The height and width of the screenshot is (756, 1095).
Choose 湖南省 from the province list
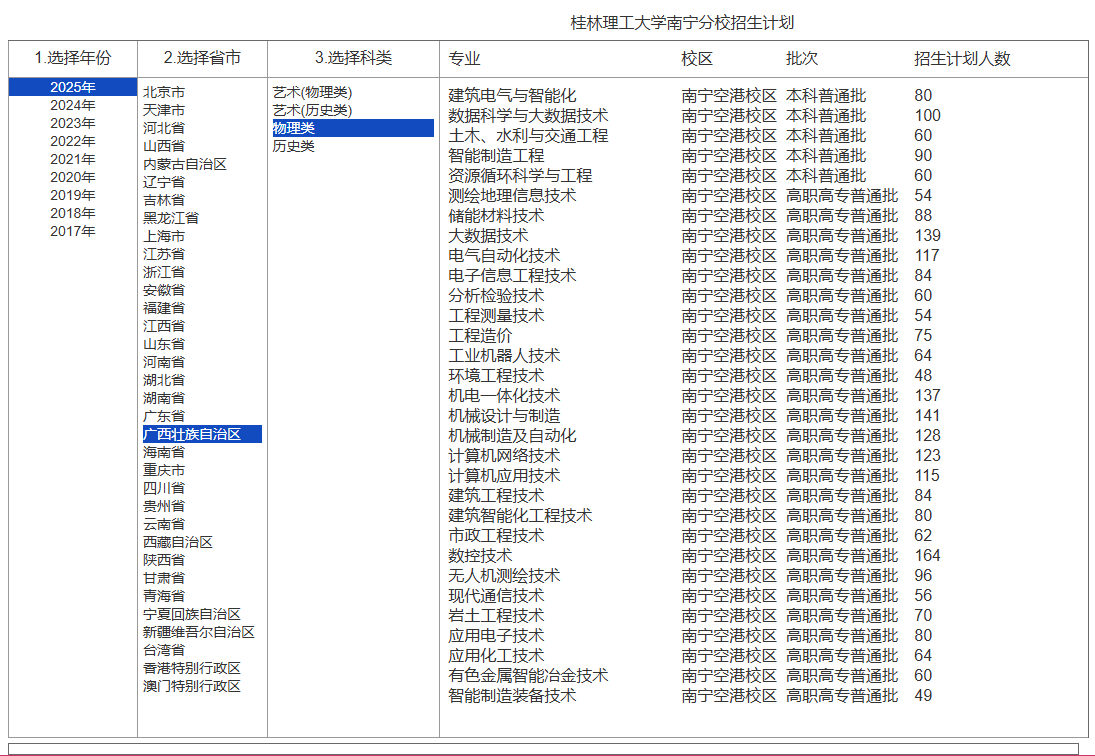(x=164, y=399)
